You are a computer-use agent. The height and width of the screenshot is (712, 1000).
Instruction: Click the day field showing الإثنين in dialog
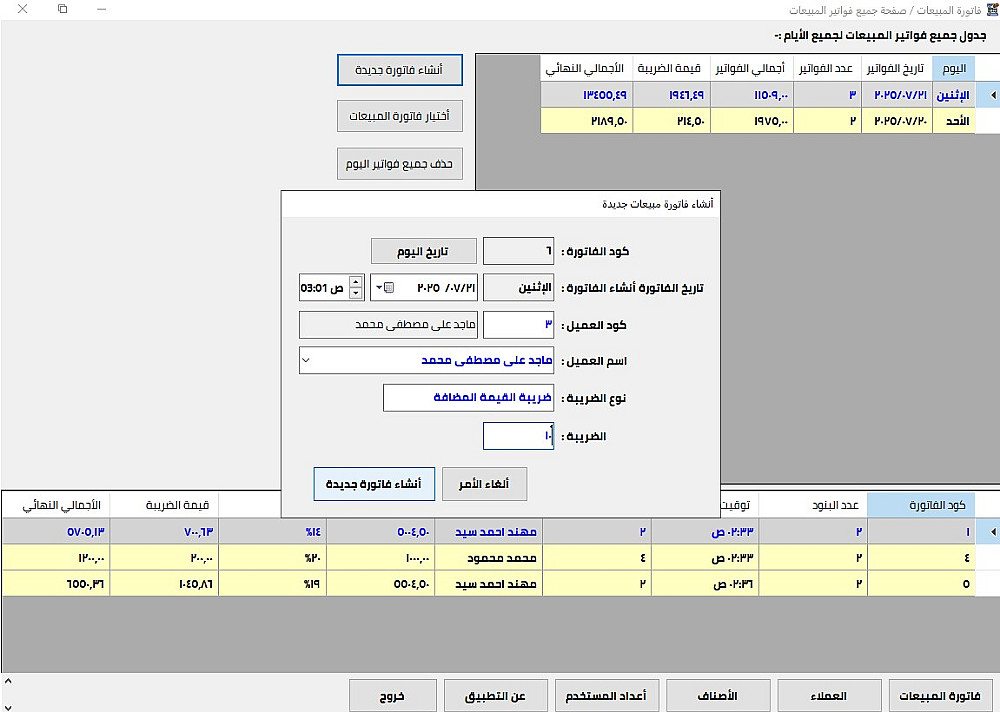(x=518, y=288)
